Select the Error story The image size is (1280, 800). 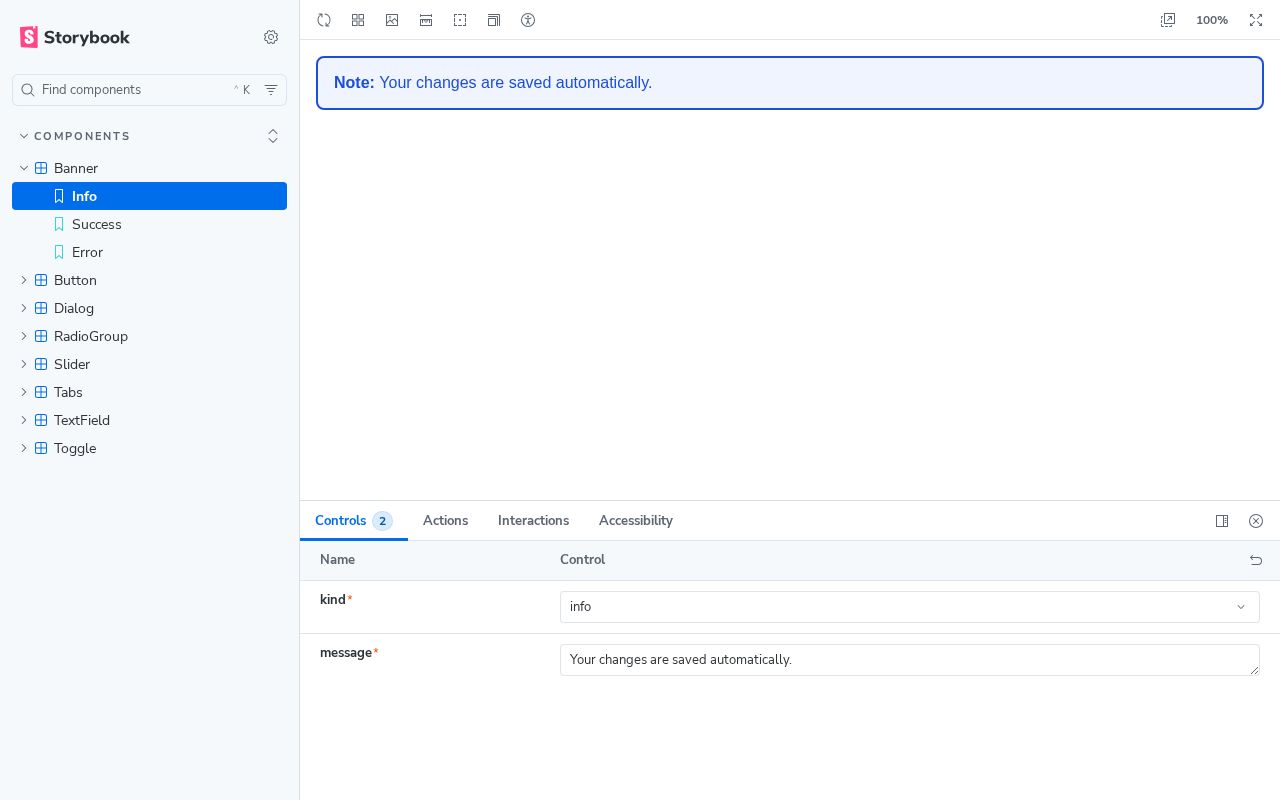150,252
